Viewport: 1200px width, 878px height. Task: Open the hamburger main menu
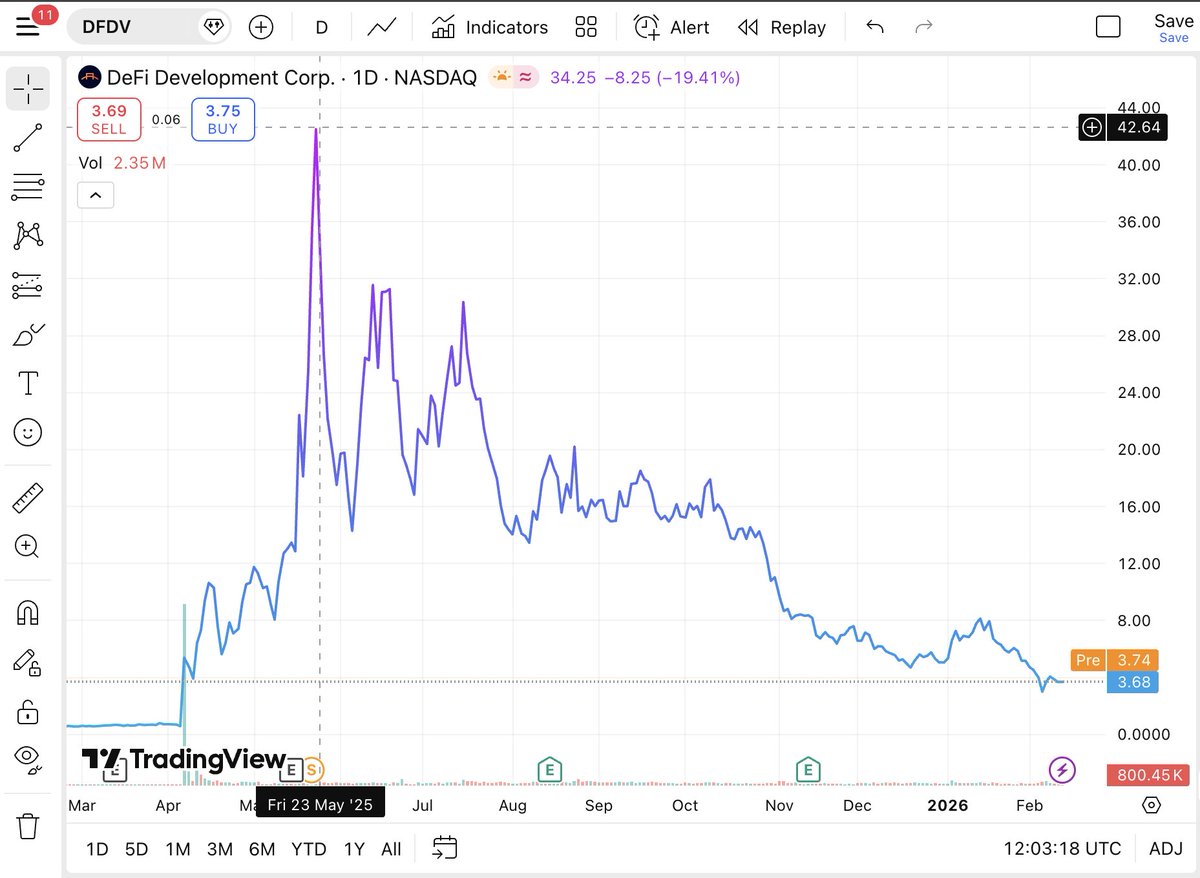coord(27,27)
